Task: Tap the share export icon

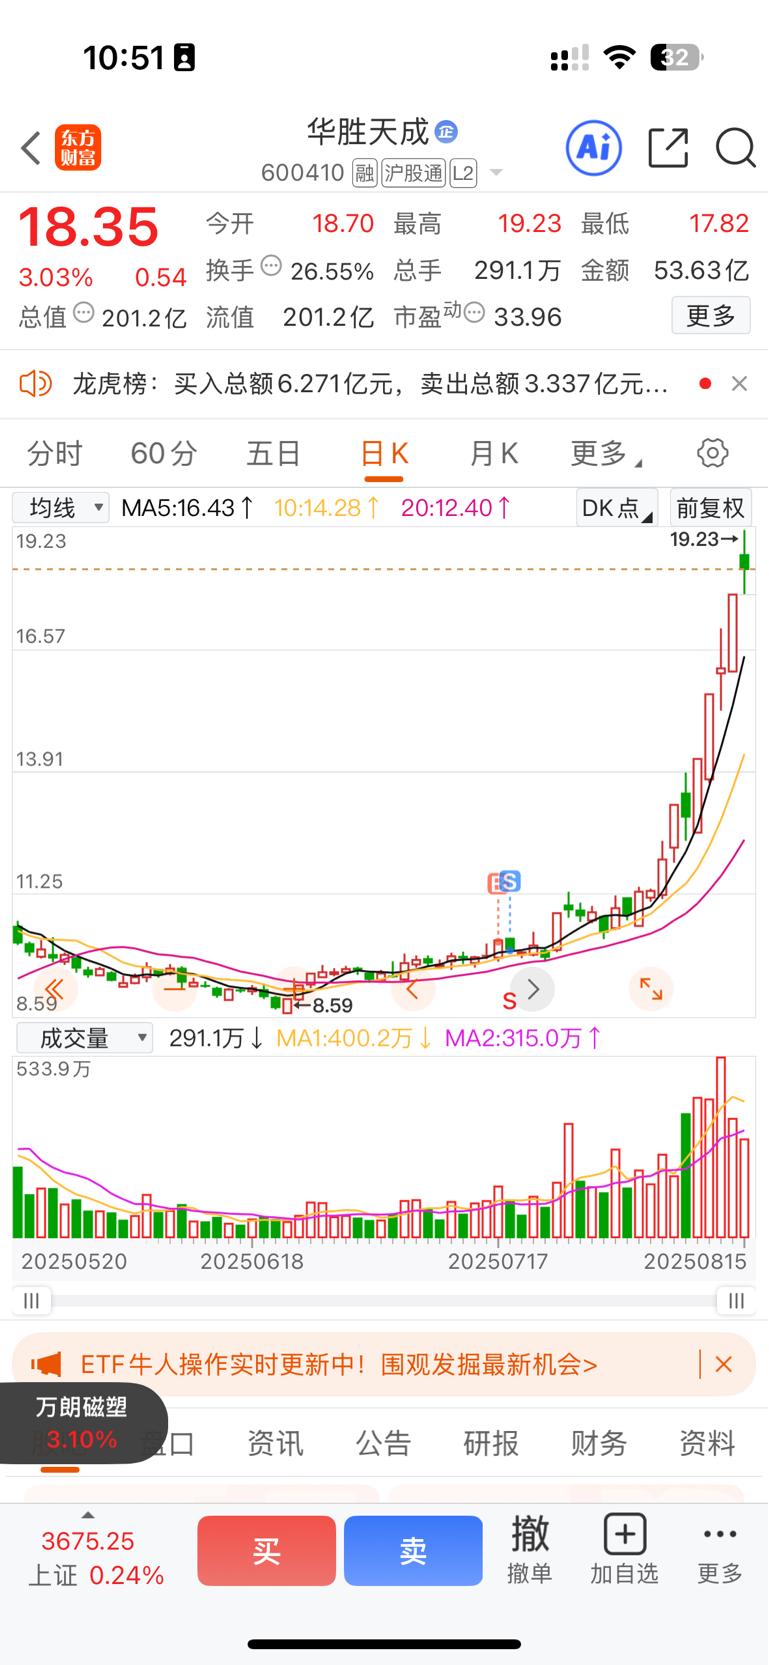Action: pos(668,148)
